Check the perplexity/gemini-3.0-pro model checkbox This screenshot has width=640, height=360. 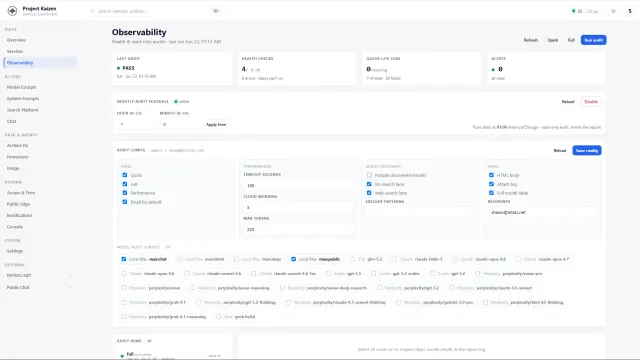(x=398, y=302)
